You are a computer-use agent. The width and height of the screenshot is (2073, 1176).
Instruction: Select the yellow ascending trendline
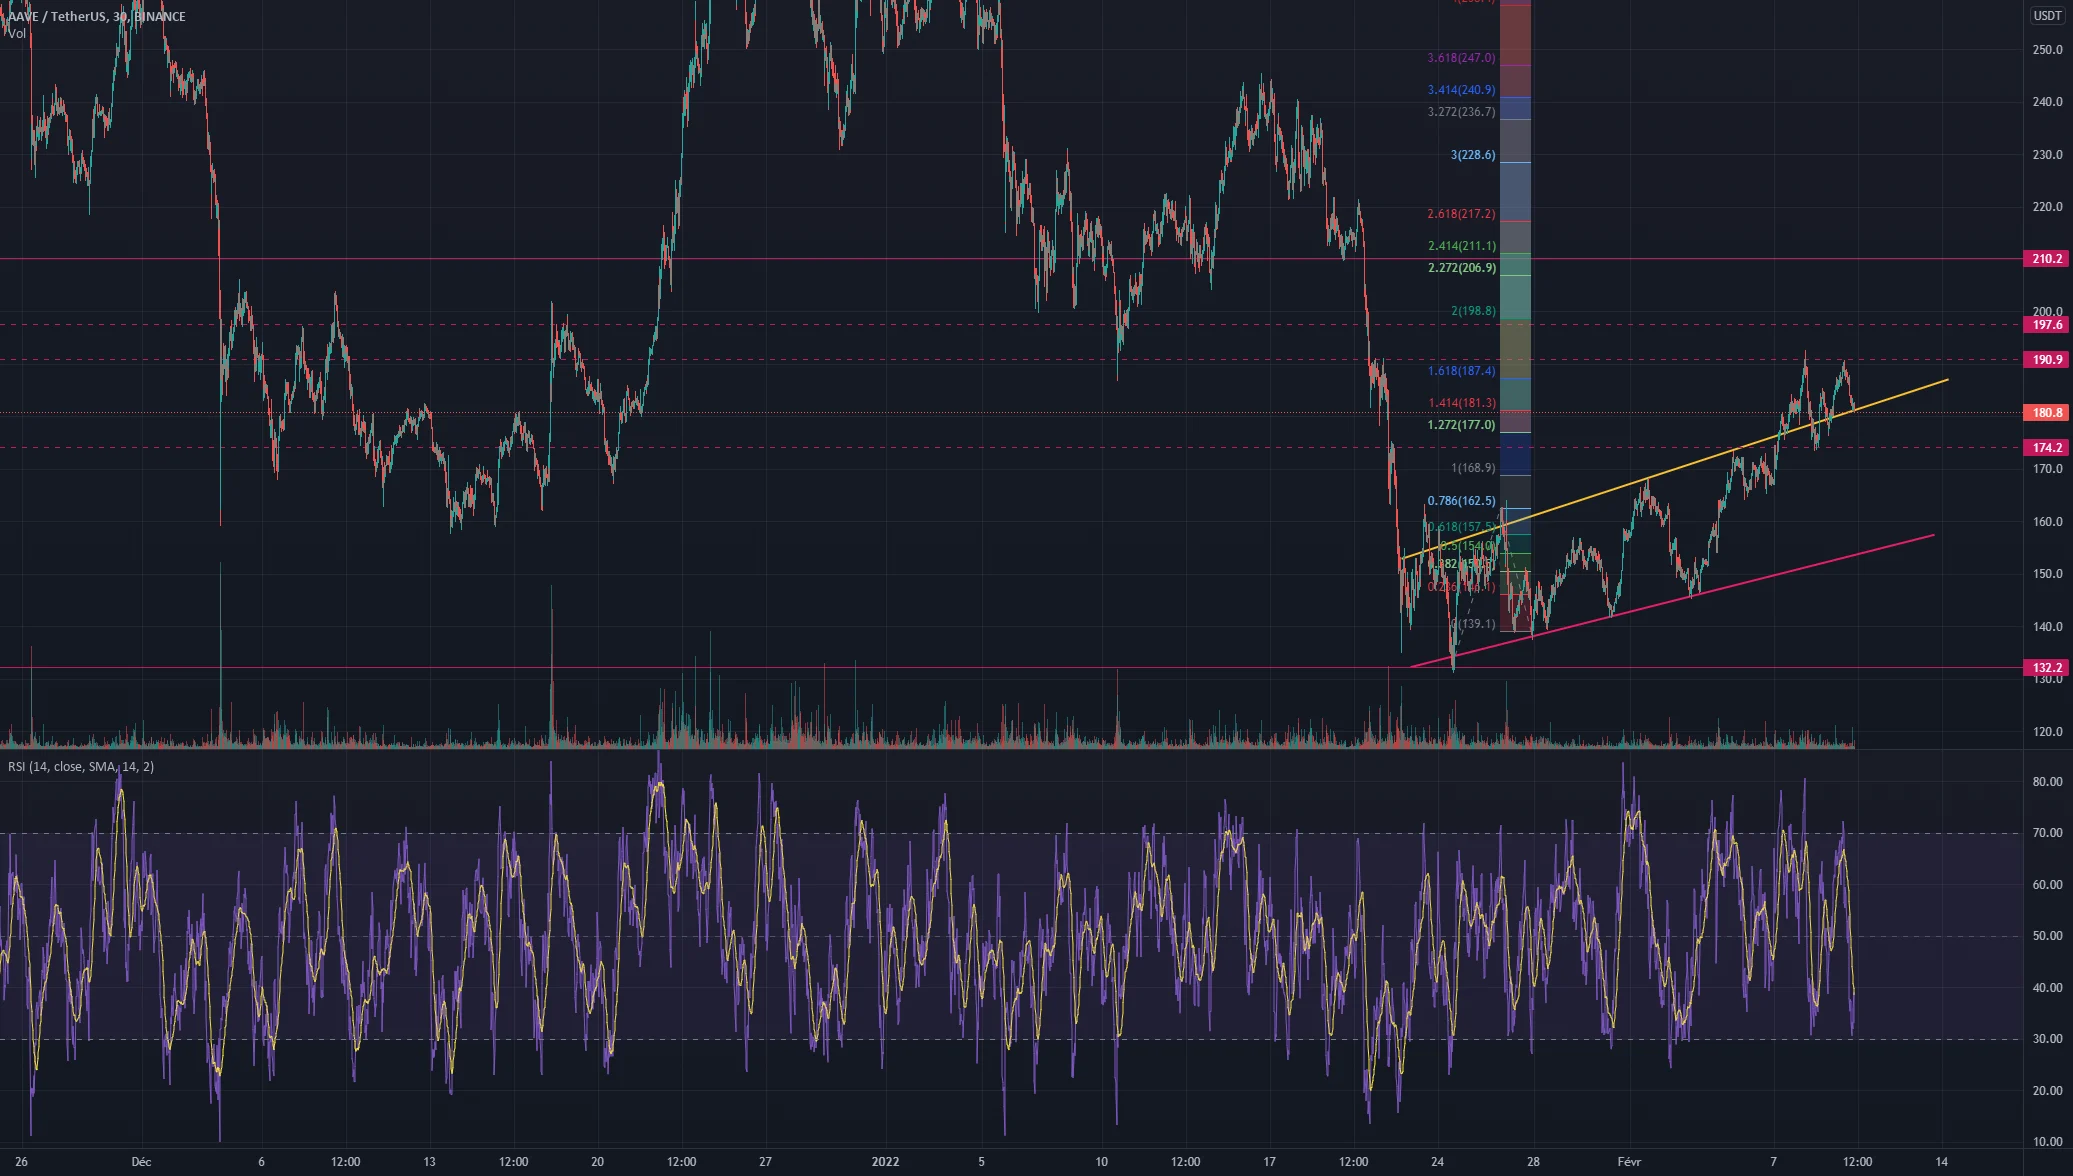pos(1675,469)
